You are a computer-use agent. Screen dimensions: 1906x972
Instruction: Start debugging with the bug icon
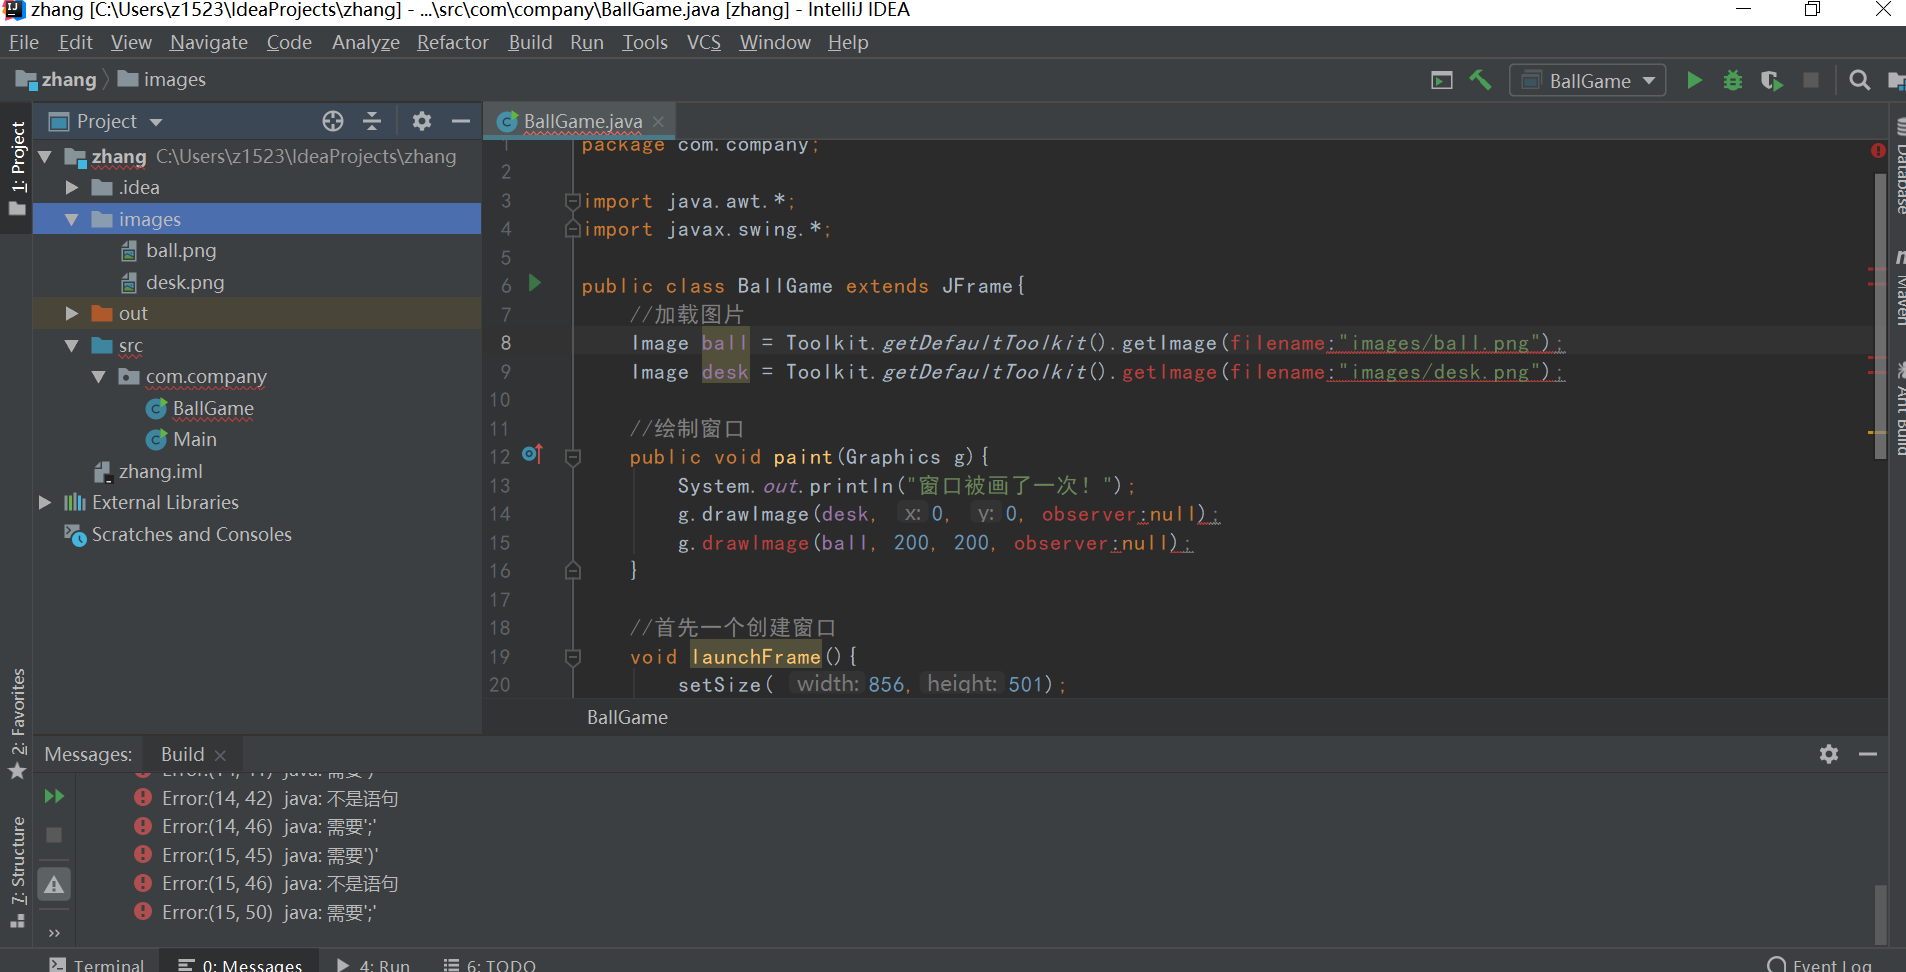pos(1733,80)
